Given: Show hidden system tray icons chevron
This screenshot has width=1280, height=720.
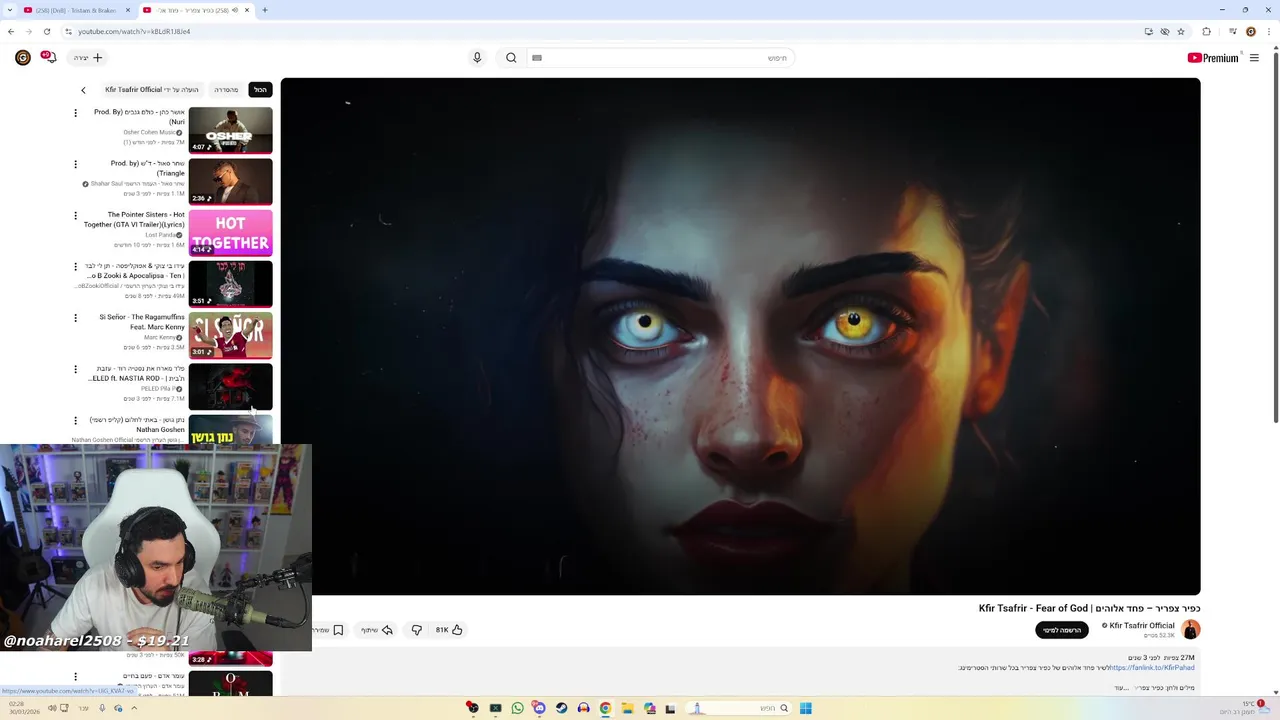Looking at the screenshot, I should pos(134,708).
